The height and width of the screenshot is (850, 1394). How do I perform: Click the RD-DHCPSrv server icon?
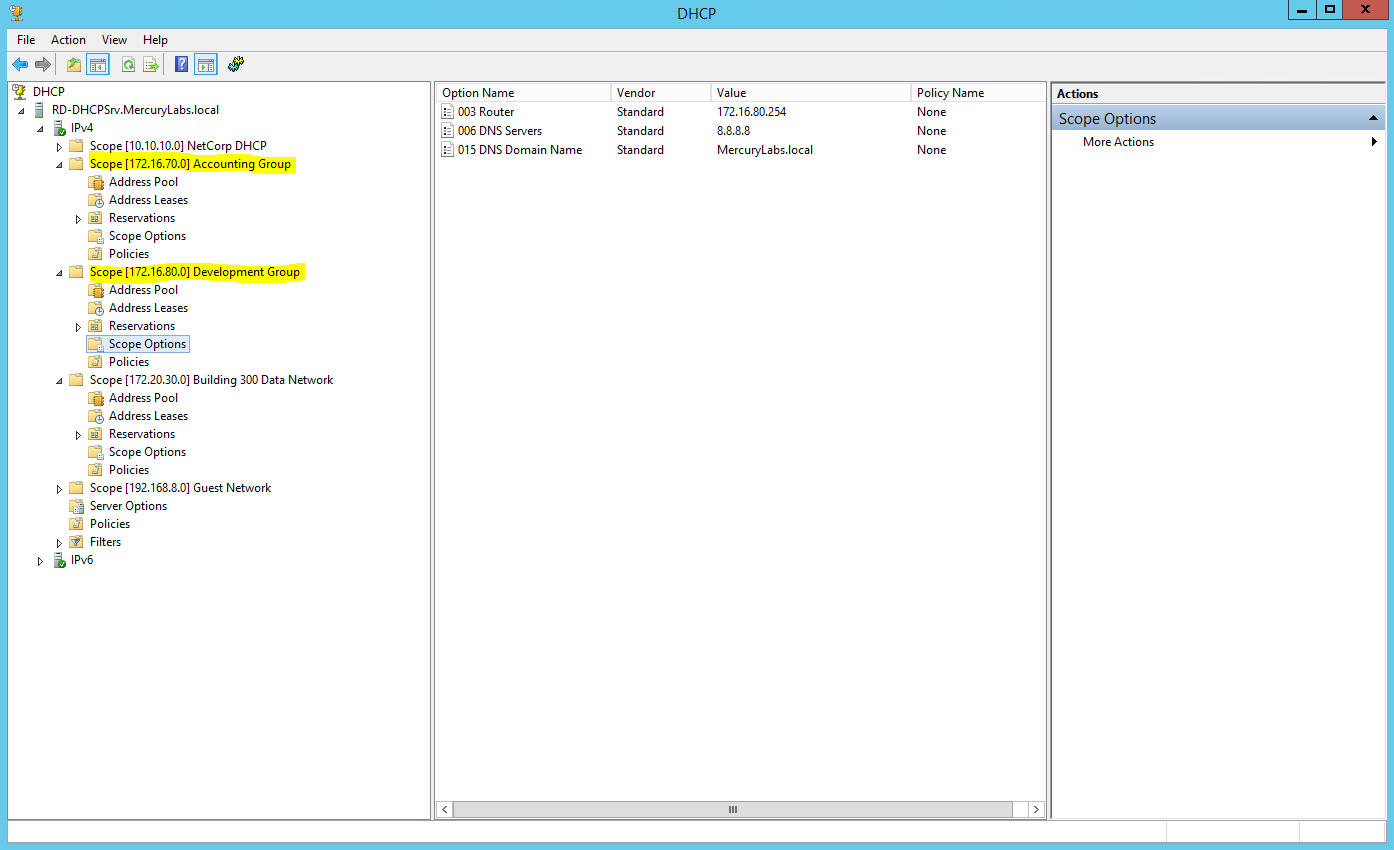tap(41, 110)
